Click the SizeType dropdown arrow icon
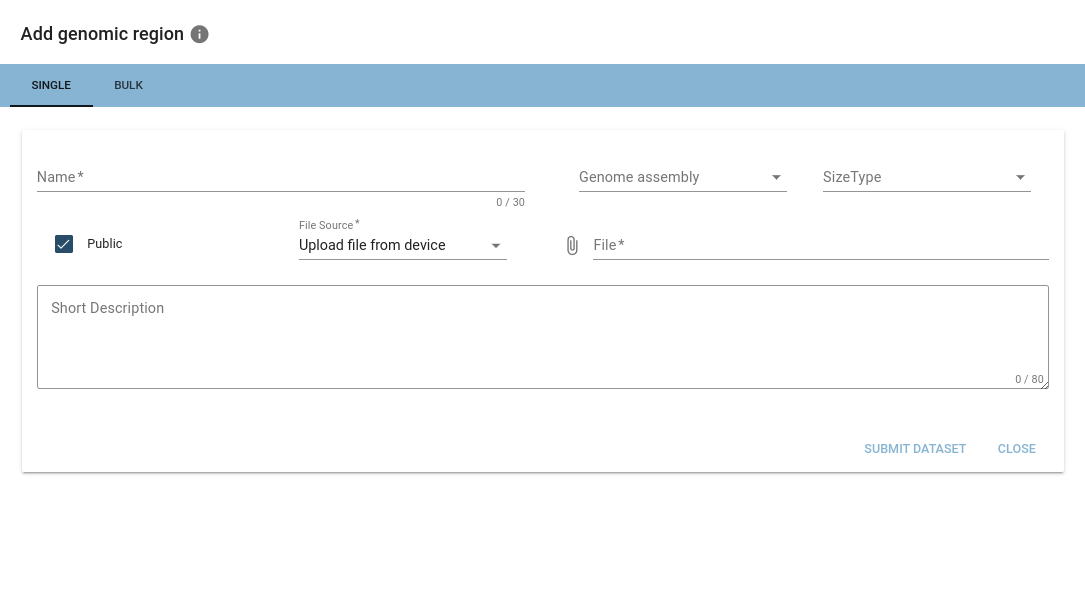This screenshot has height=606, width=1085. coord(1020,178)
